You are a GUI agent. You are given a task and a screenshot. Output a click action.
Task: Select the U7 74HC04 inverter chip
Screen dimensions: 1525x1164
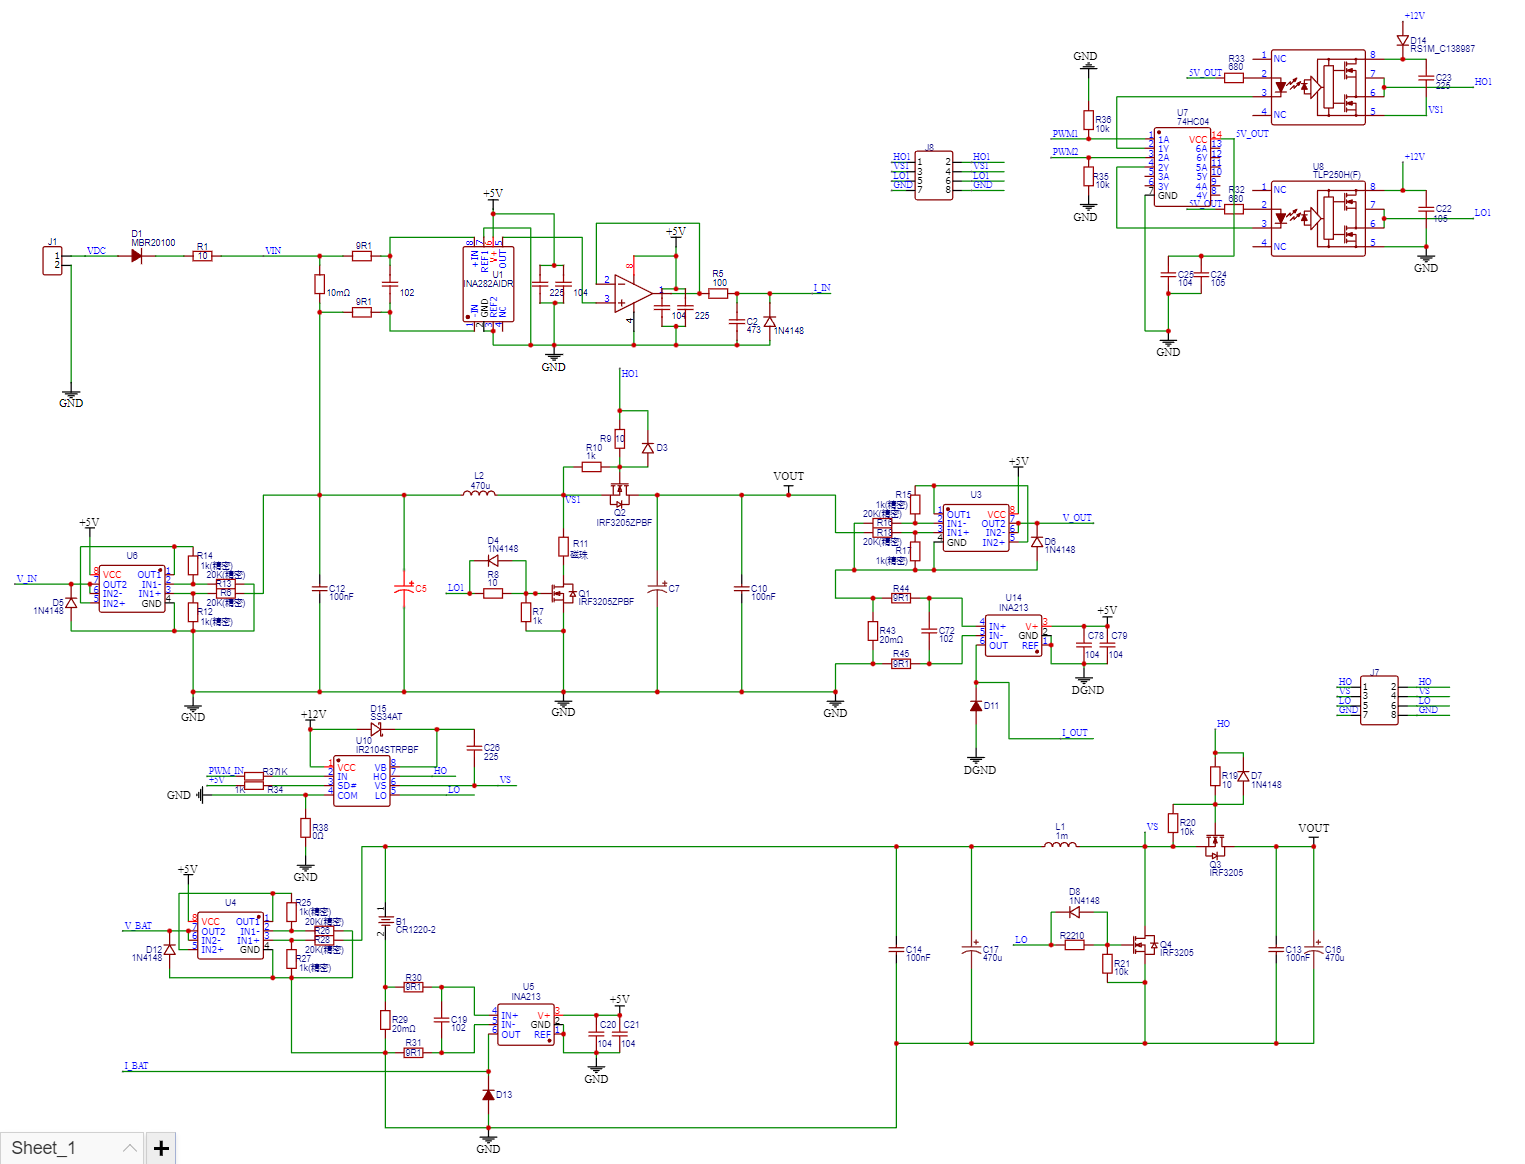point(1182,166)
